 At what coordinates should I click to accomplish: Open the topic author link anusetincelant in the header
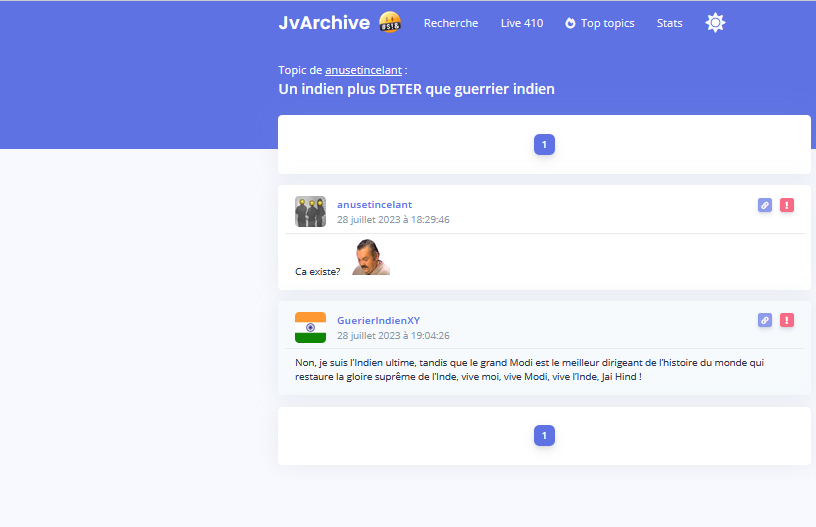363,70
